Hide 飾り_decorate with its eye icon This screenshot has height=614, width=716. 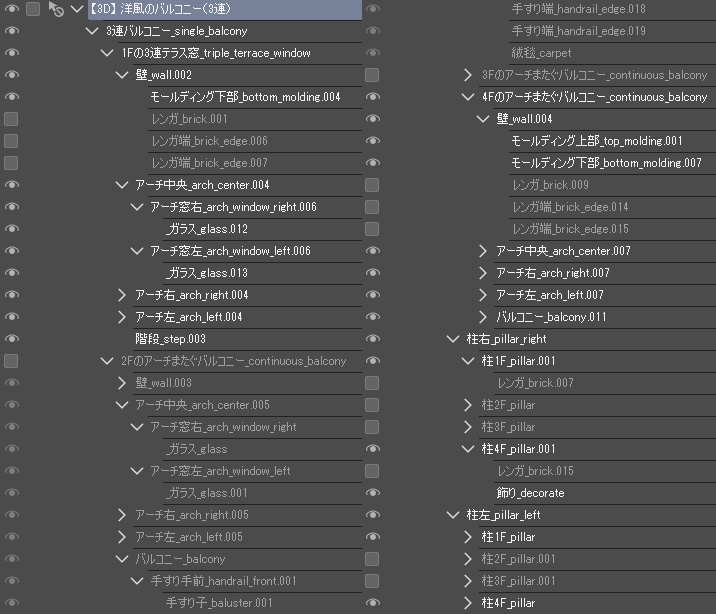(x=373, y=493)
